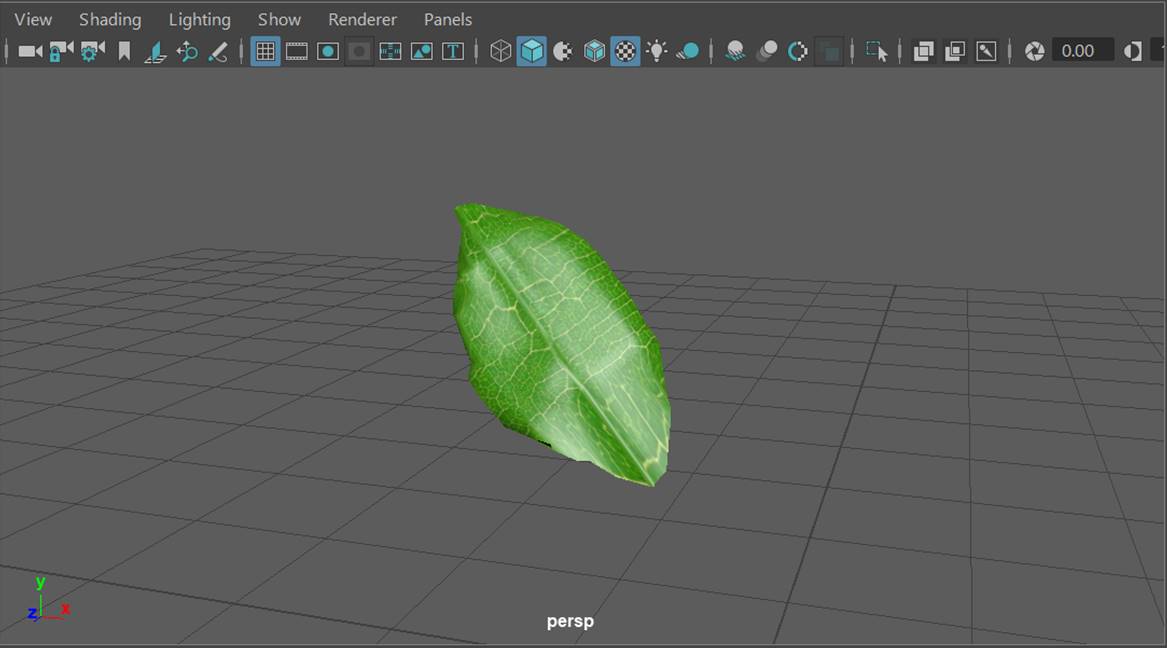Click the Gamma half-circle icon
The height and width of the screenshot is (648, 1167).
tap(1133, 51)
